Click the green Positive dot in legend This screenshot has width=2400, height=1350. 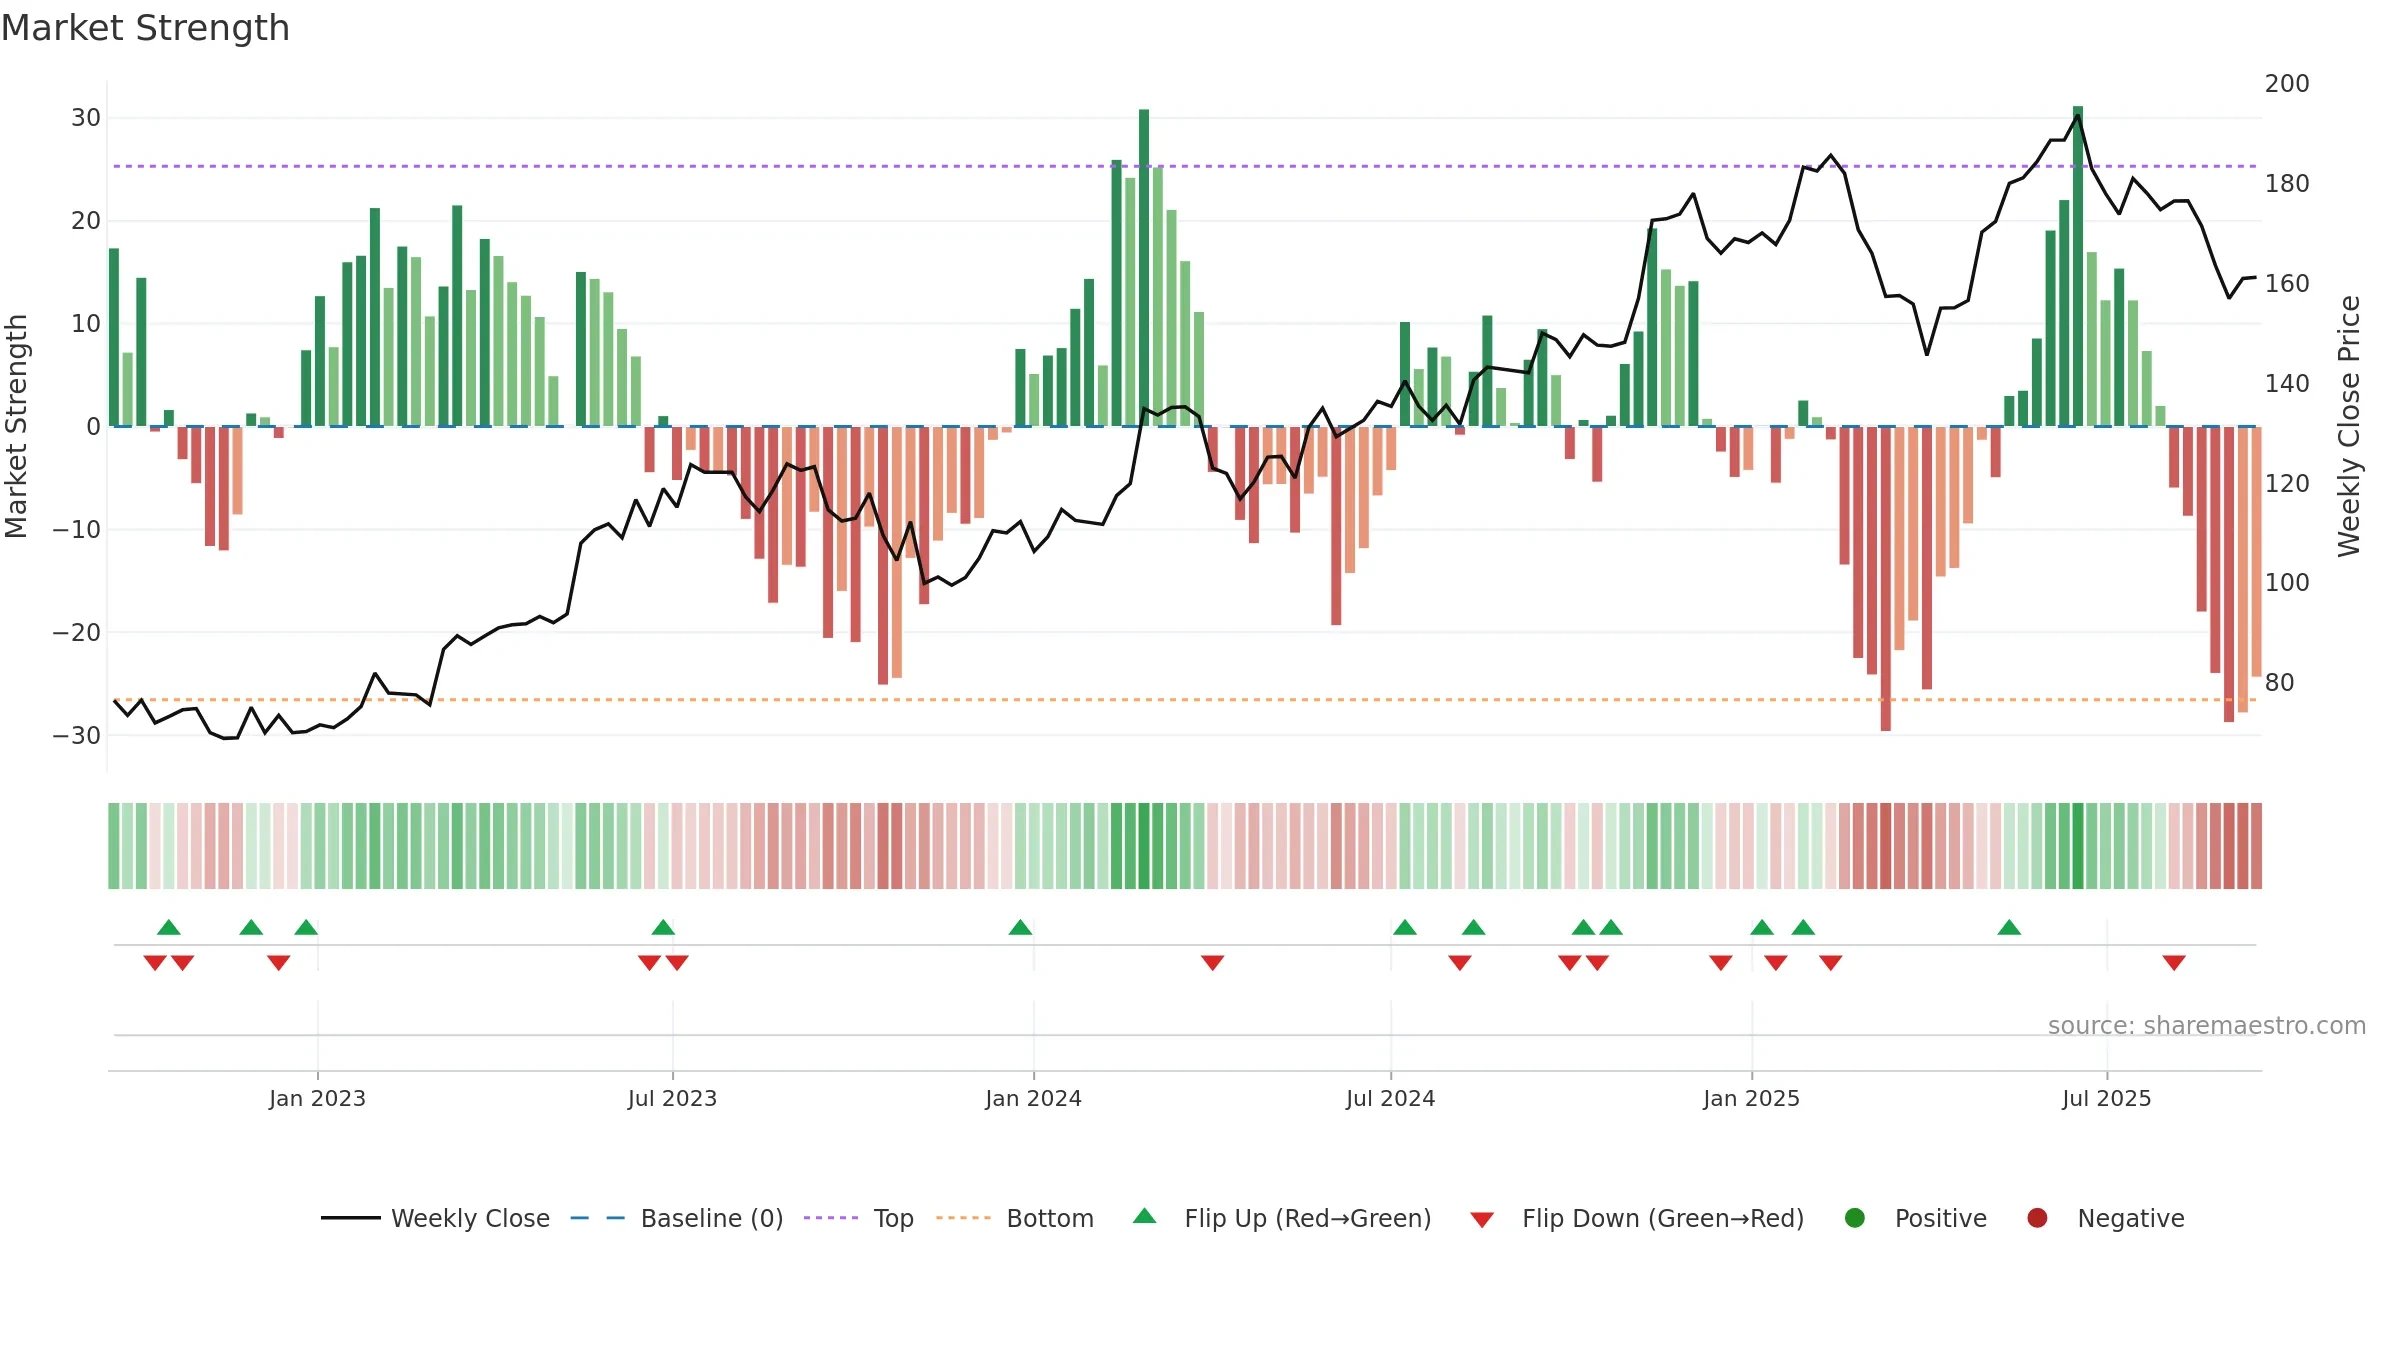click(1855, 1218)
